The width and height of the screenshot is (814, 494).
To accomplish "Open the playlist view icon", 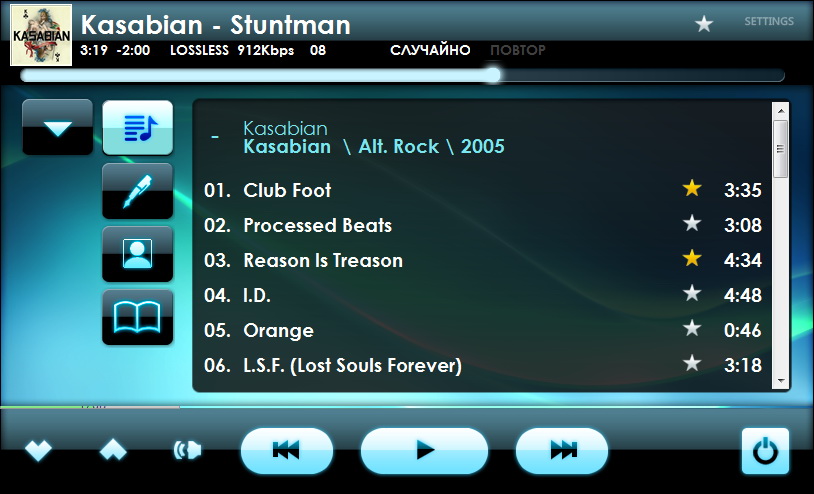I will [138, 128].
